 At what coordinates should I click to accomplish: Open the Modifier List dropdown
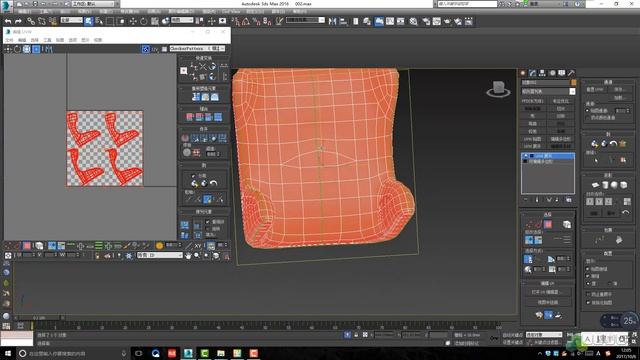(x=549, y=91)
